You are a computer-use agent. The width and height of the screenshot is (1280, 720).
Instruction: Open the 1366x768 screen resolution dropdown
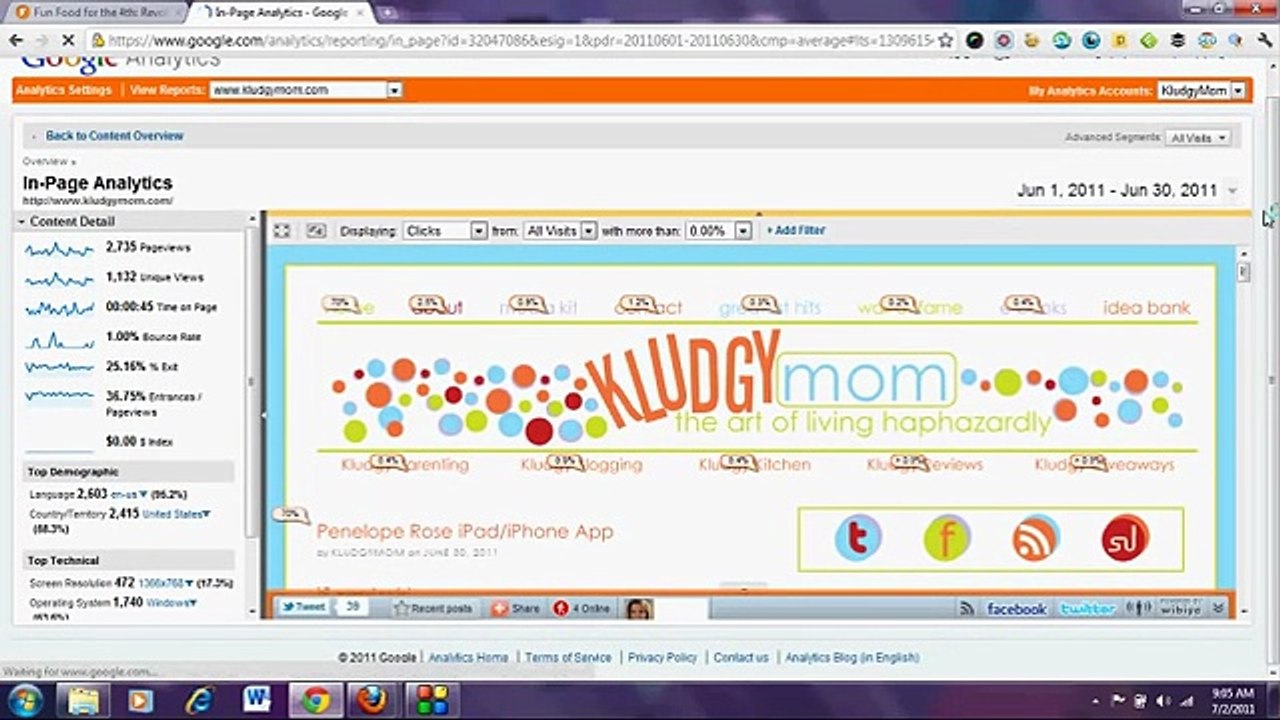(x=166, y=583)
